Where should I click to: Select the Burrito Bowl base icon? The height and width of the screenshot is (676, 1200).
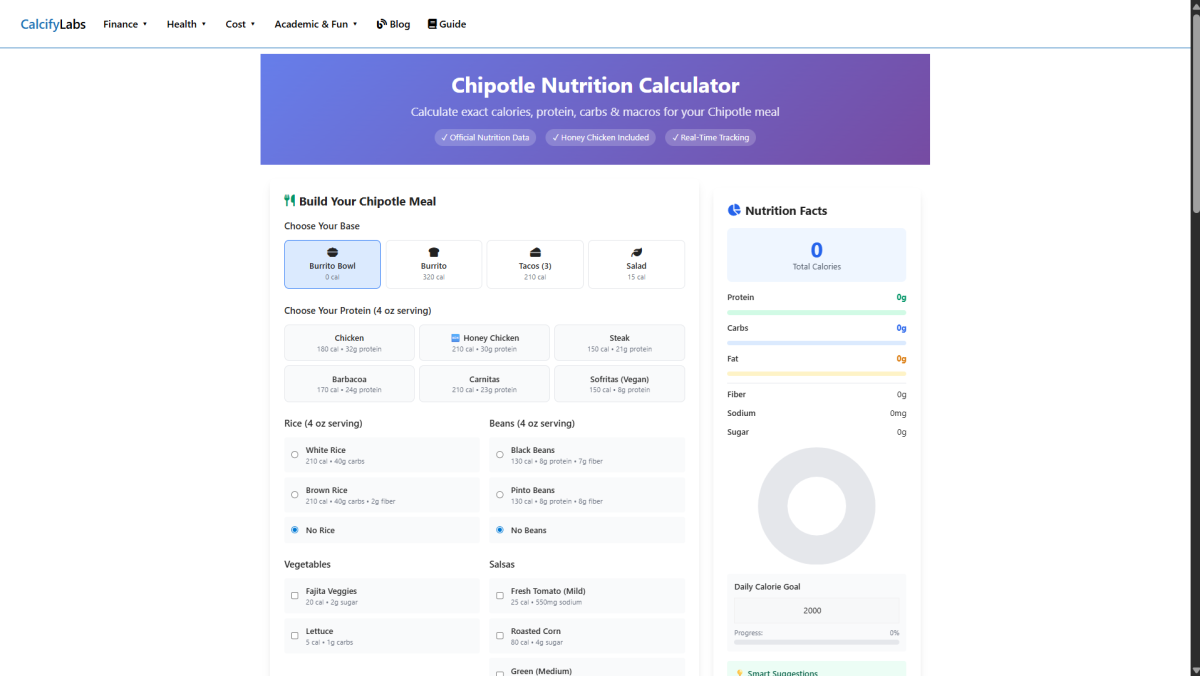(332, 252)
